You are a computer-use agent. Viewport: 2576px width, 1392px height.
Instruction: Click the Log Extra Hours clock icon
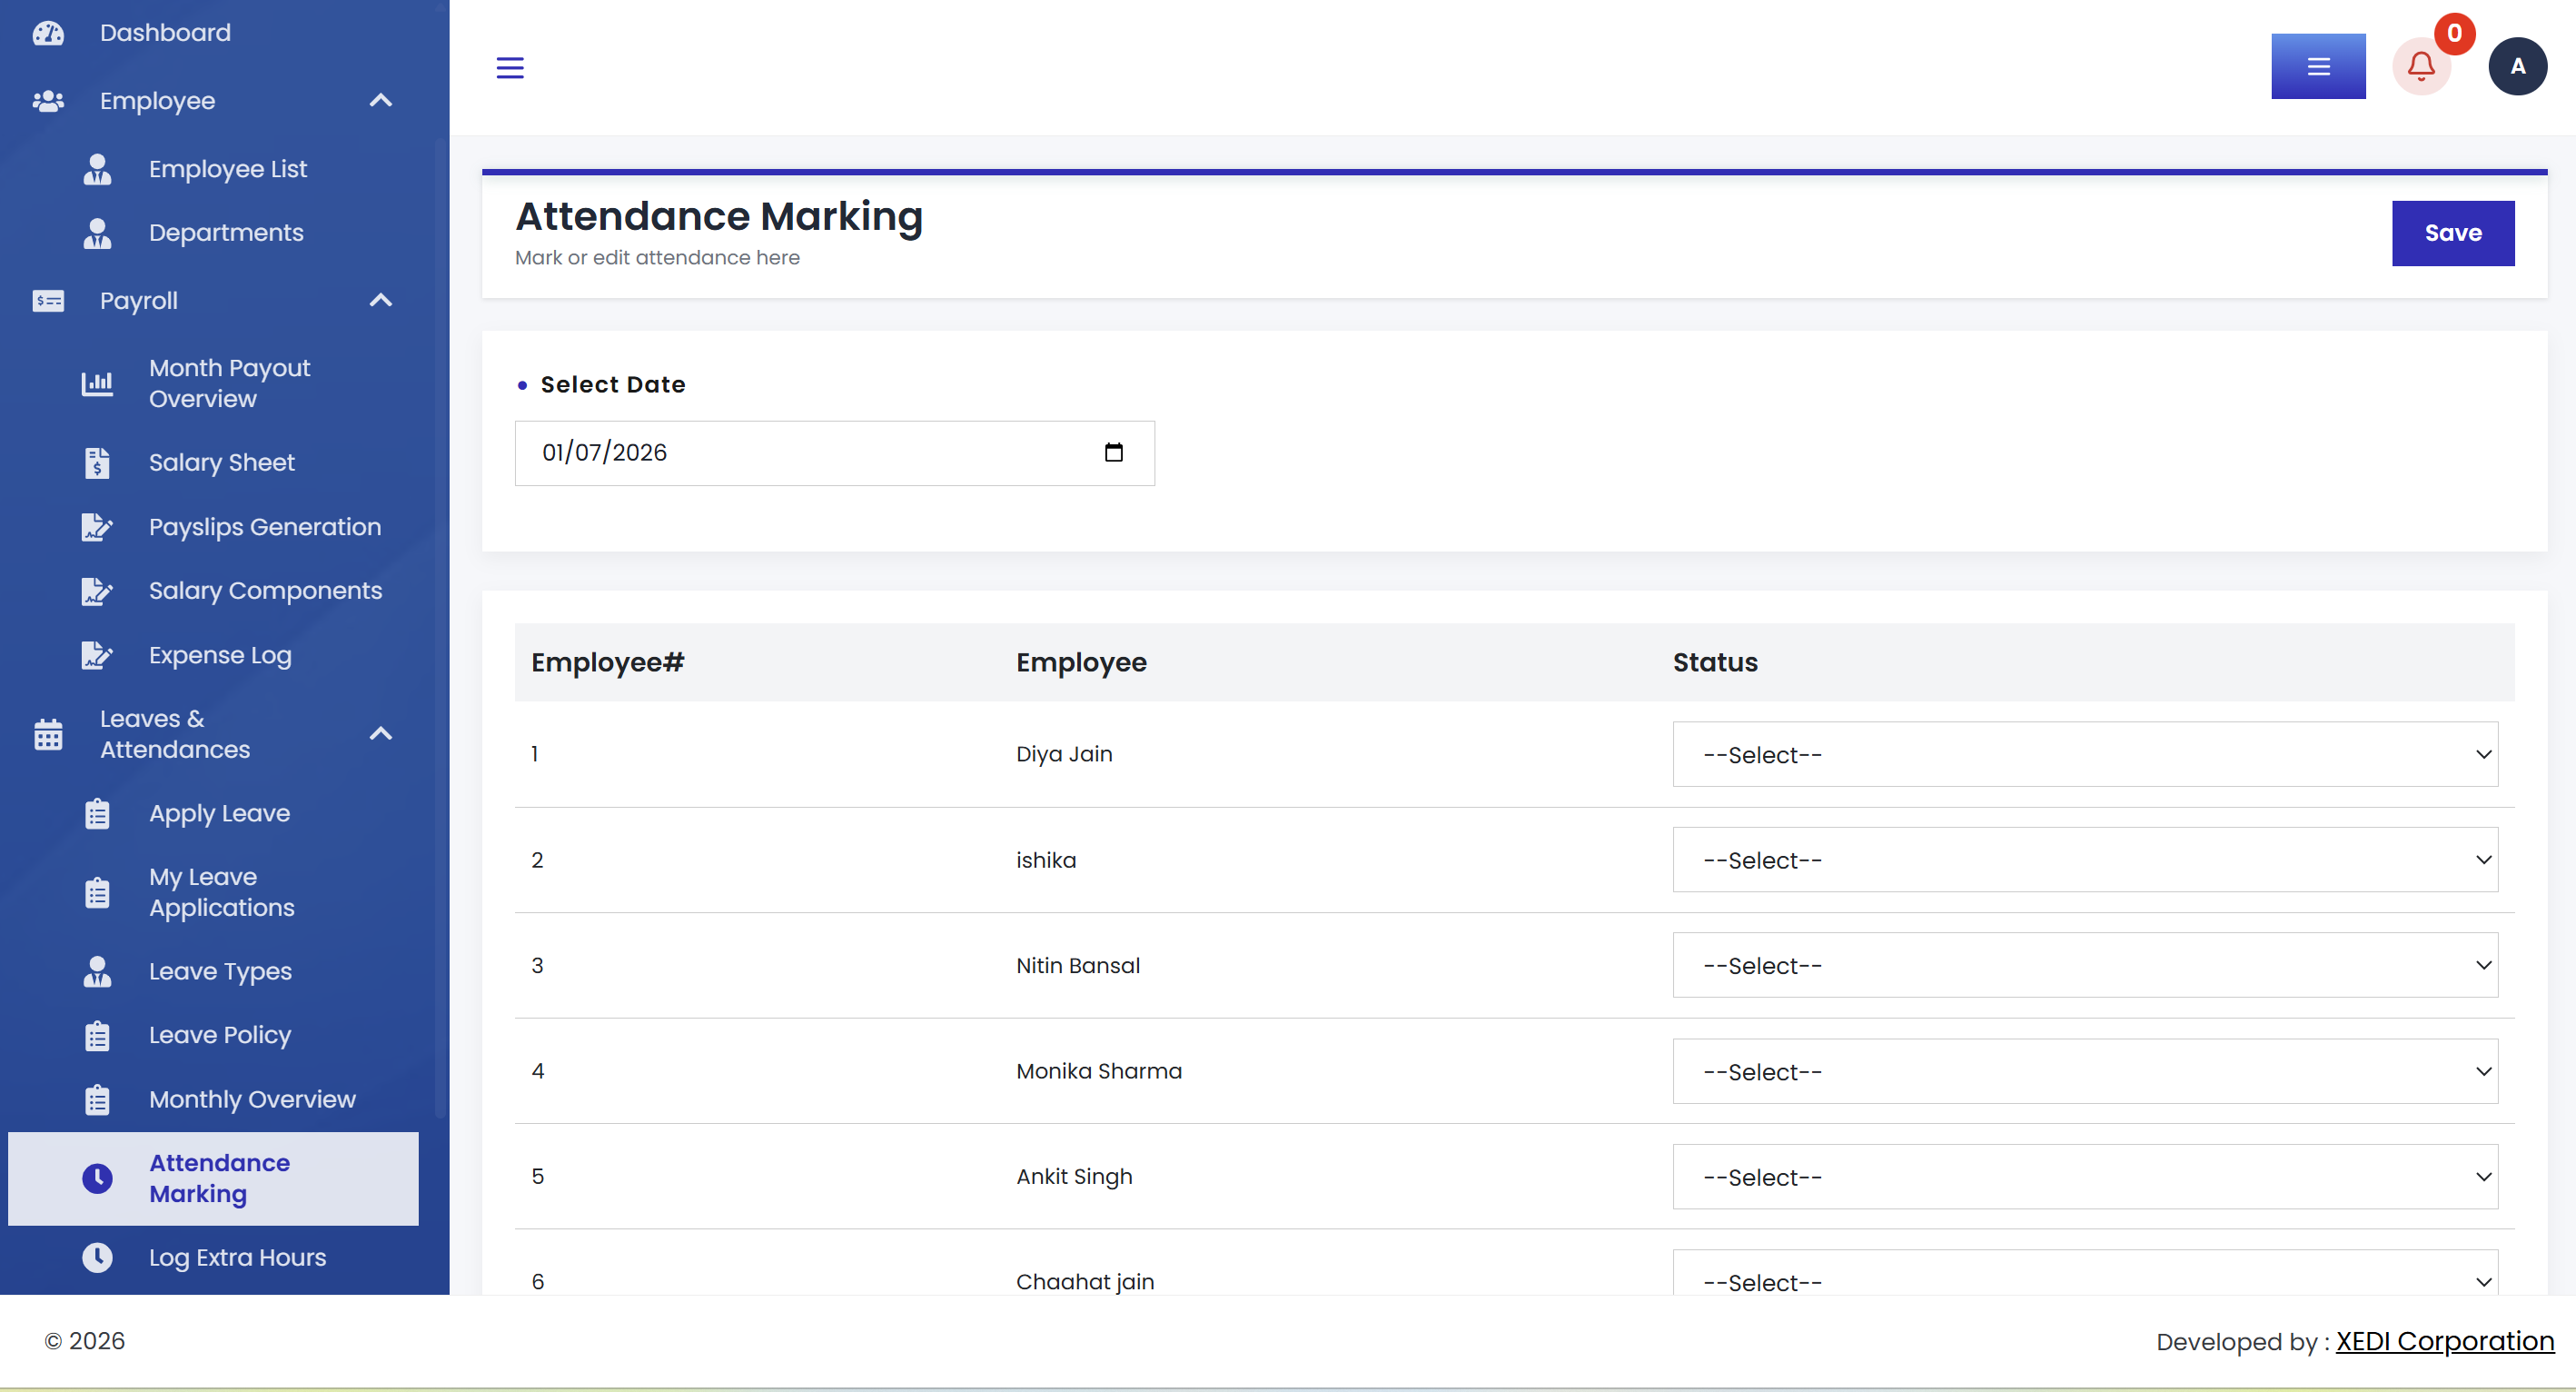point(97,1258)
